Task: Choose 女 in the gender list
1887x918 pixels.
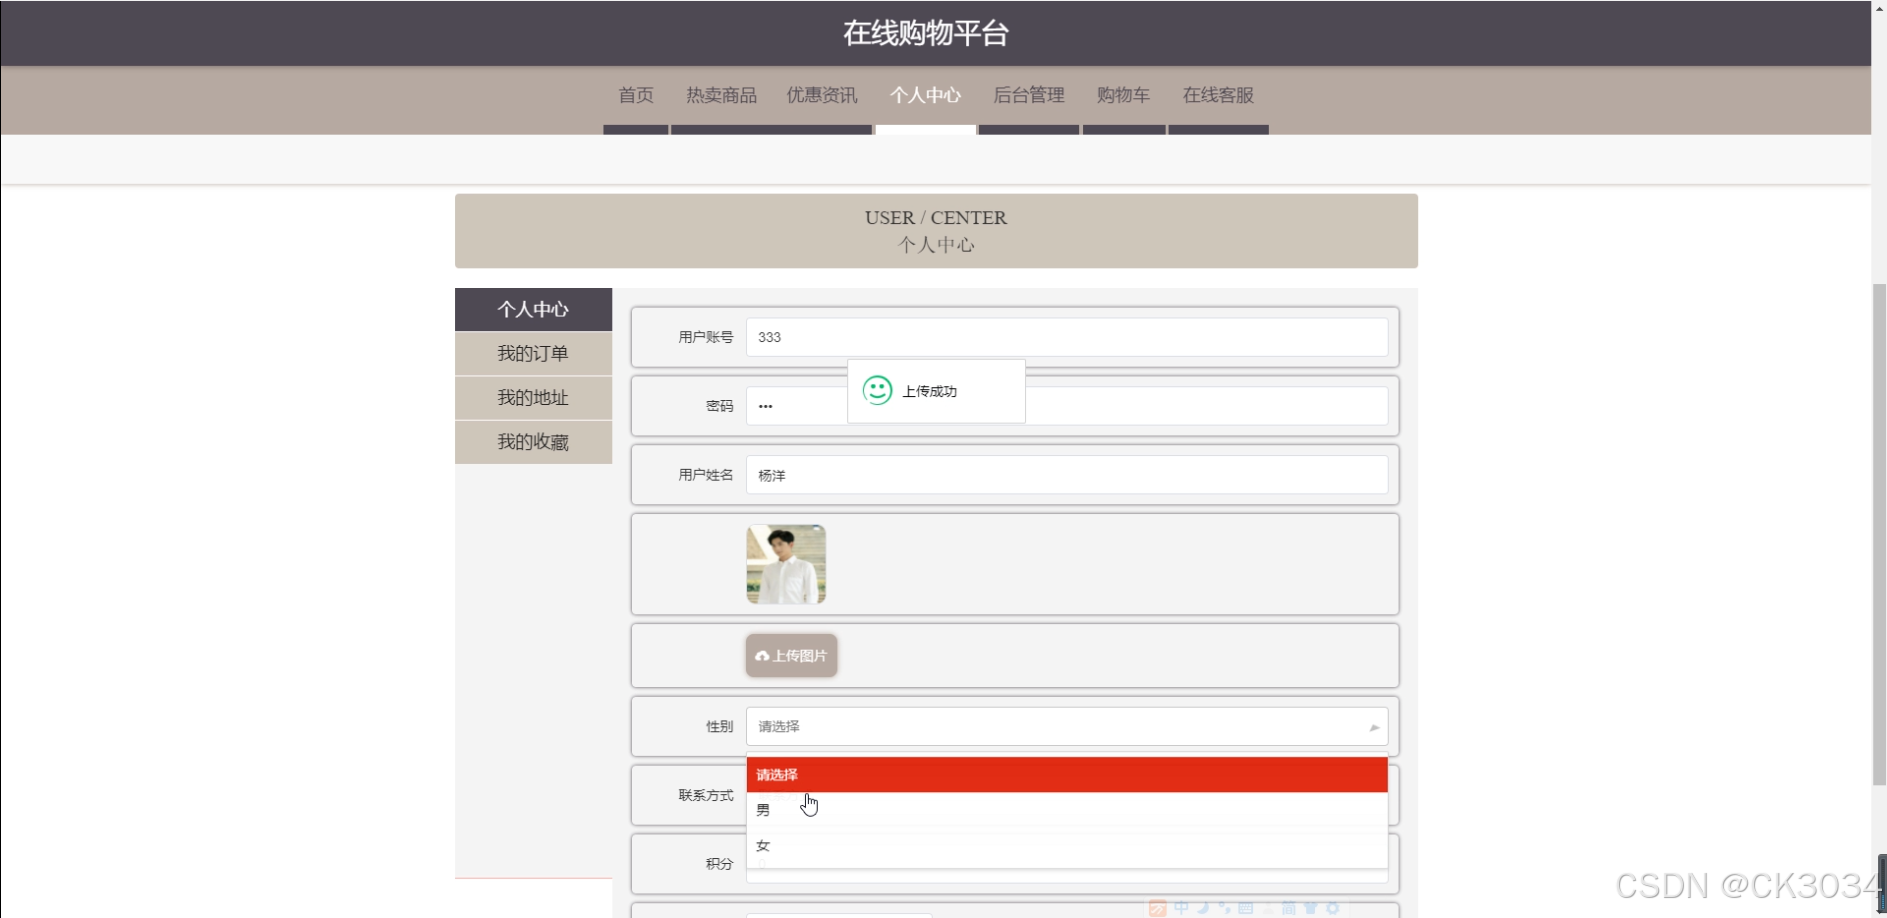Action: pyautogui.click(x=1067, y=846)
